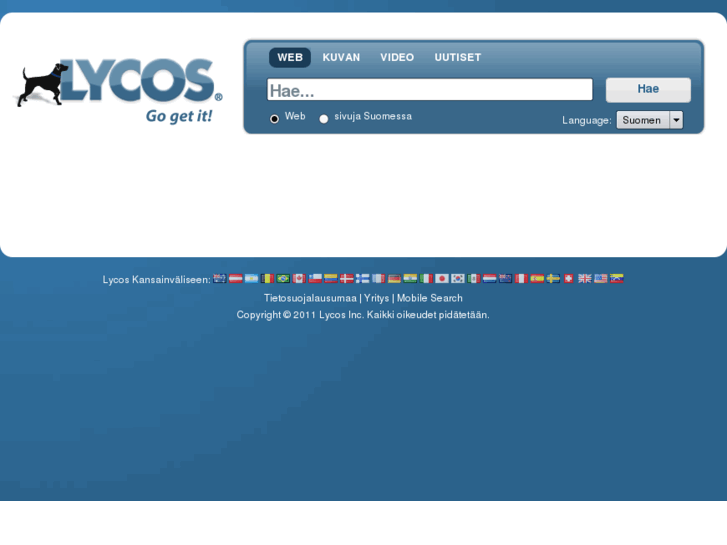The width and height of the screenshot is (727, 545).
Task: Open the New Zealand flag Lycos site
Action: click(505, 278)
